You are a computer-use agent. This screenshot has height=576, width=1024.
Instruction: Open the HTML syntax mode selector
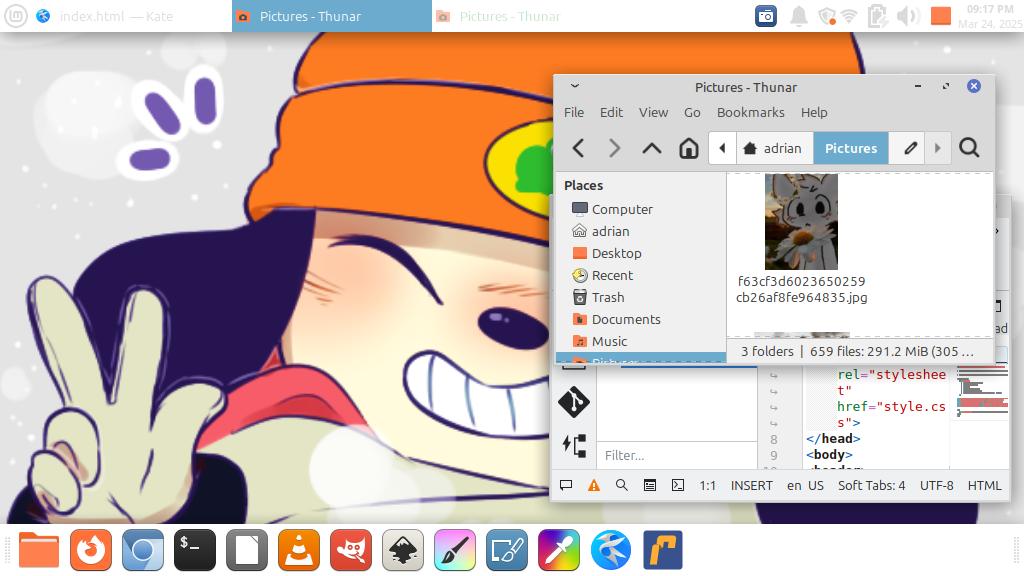tap(984, 485)
